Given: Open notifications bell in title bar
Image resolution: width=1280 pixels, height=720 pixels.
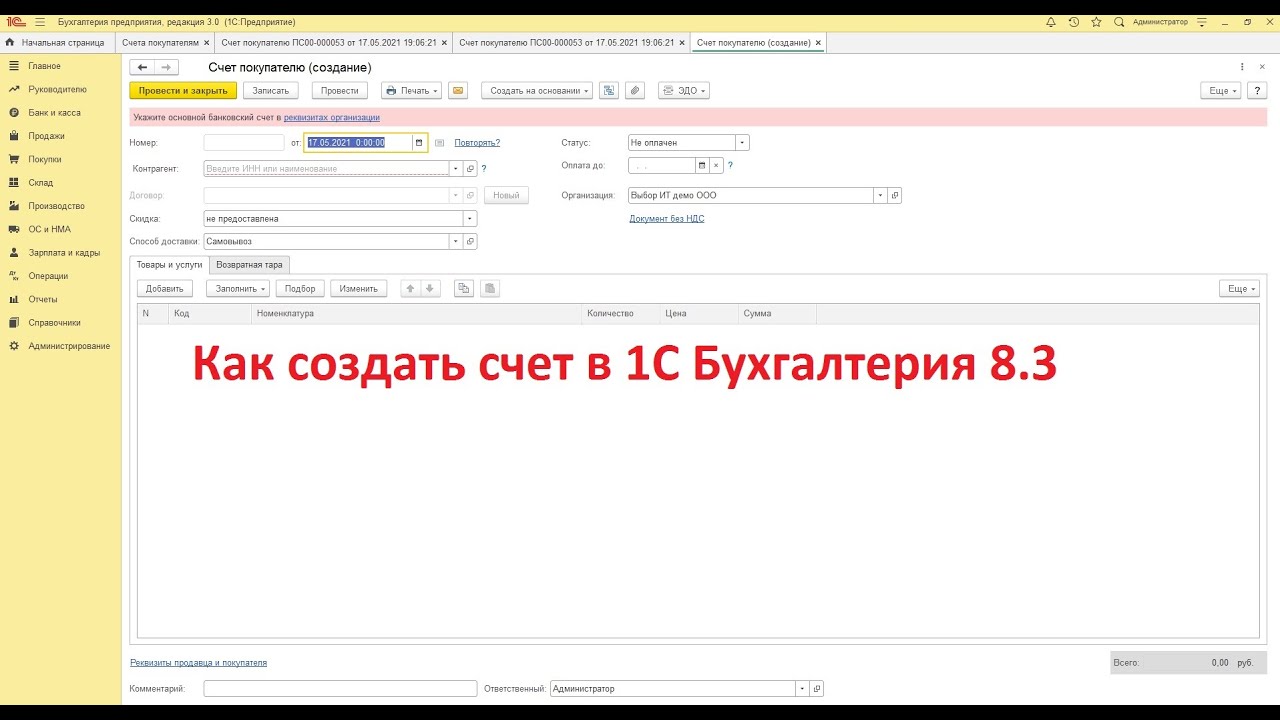Looking at the screenshot, I should point(1051,21).
